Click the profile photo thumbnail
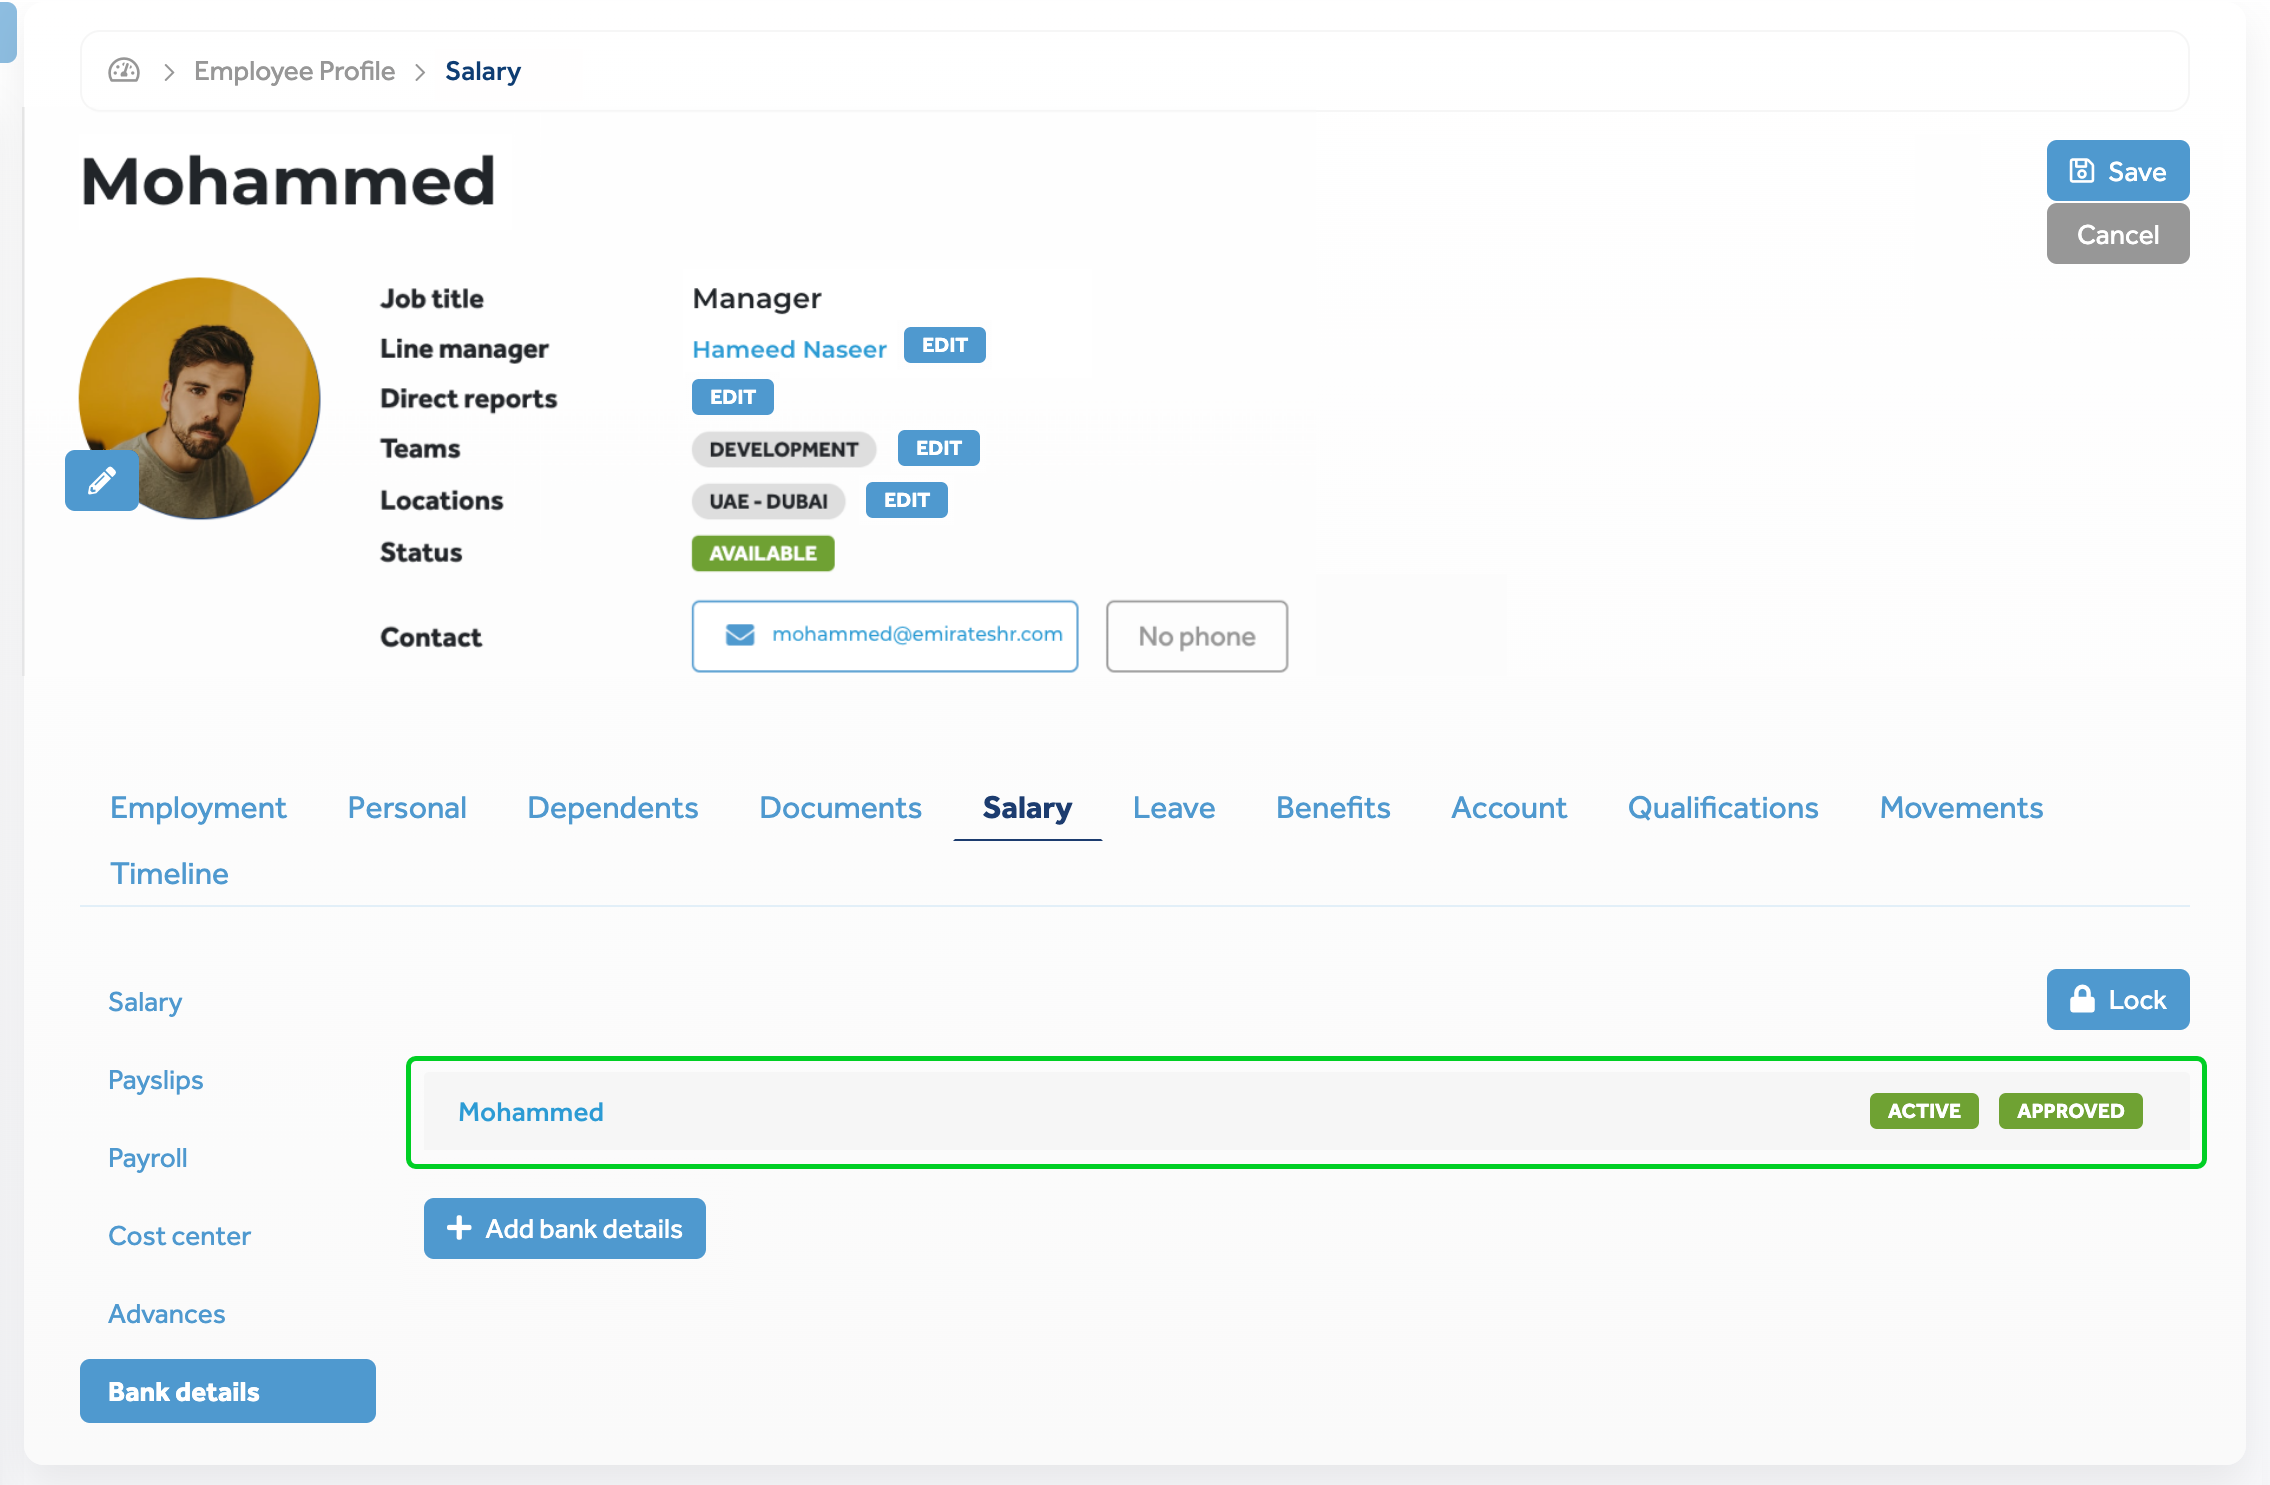2270x1485 pixels. [200, 398]
